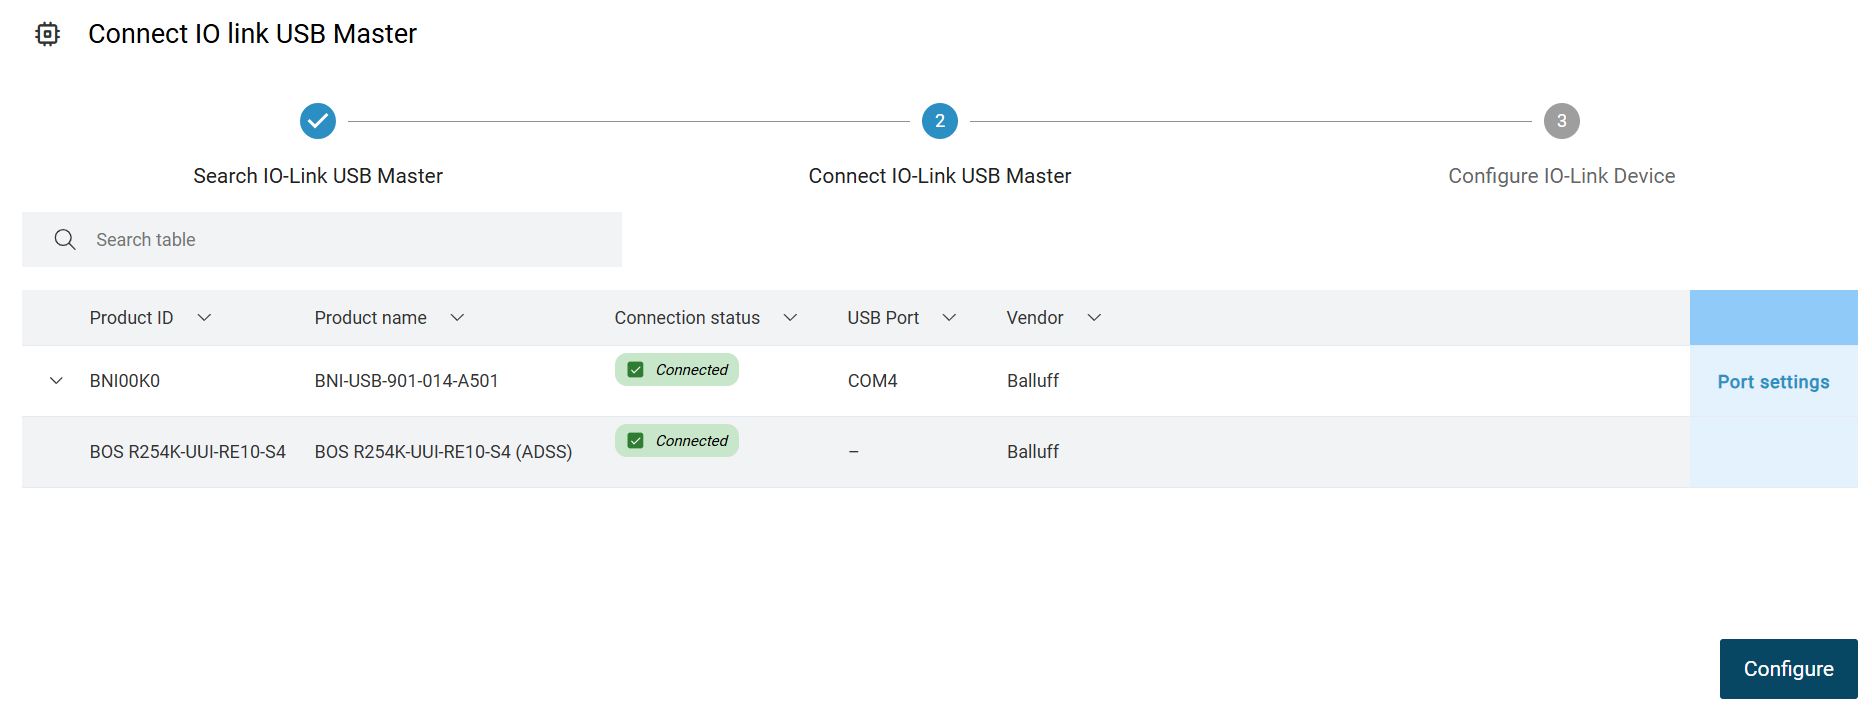Toggle checkmark icon in BNI00K0 Connected badge
Screen dimensions: 1872x709
pos(635,370)
